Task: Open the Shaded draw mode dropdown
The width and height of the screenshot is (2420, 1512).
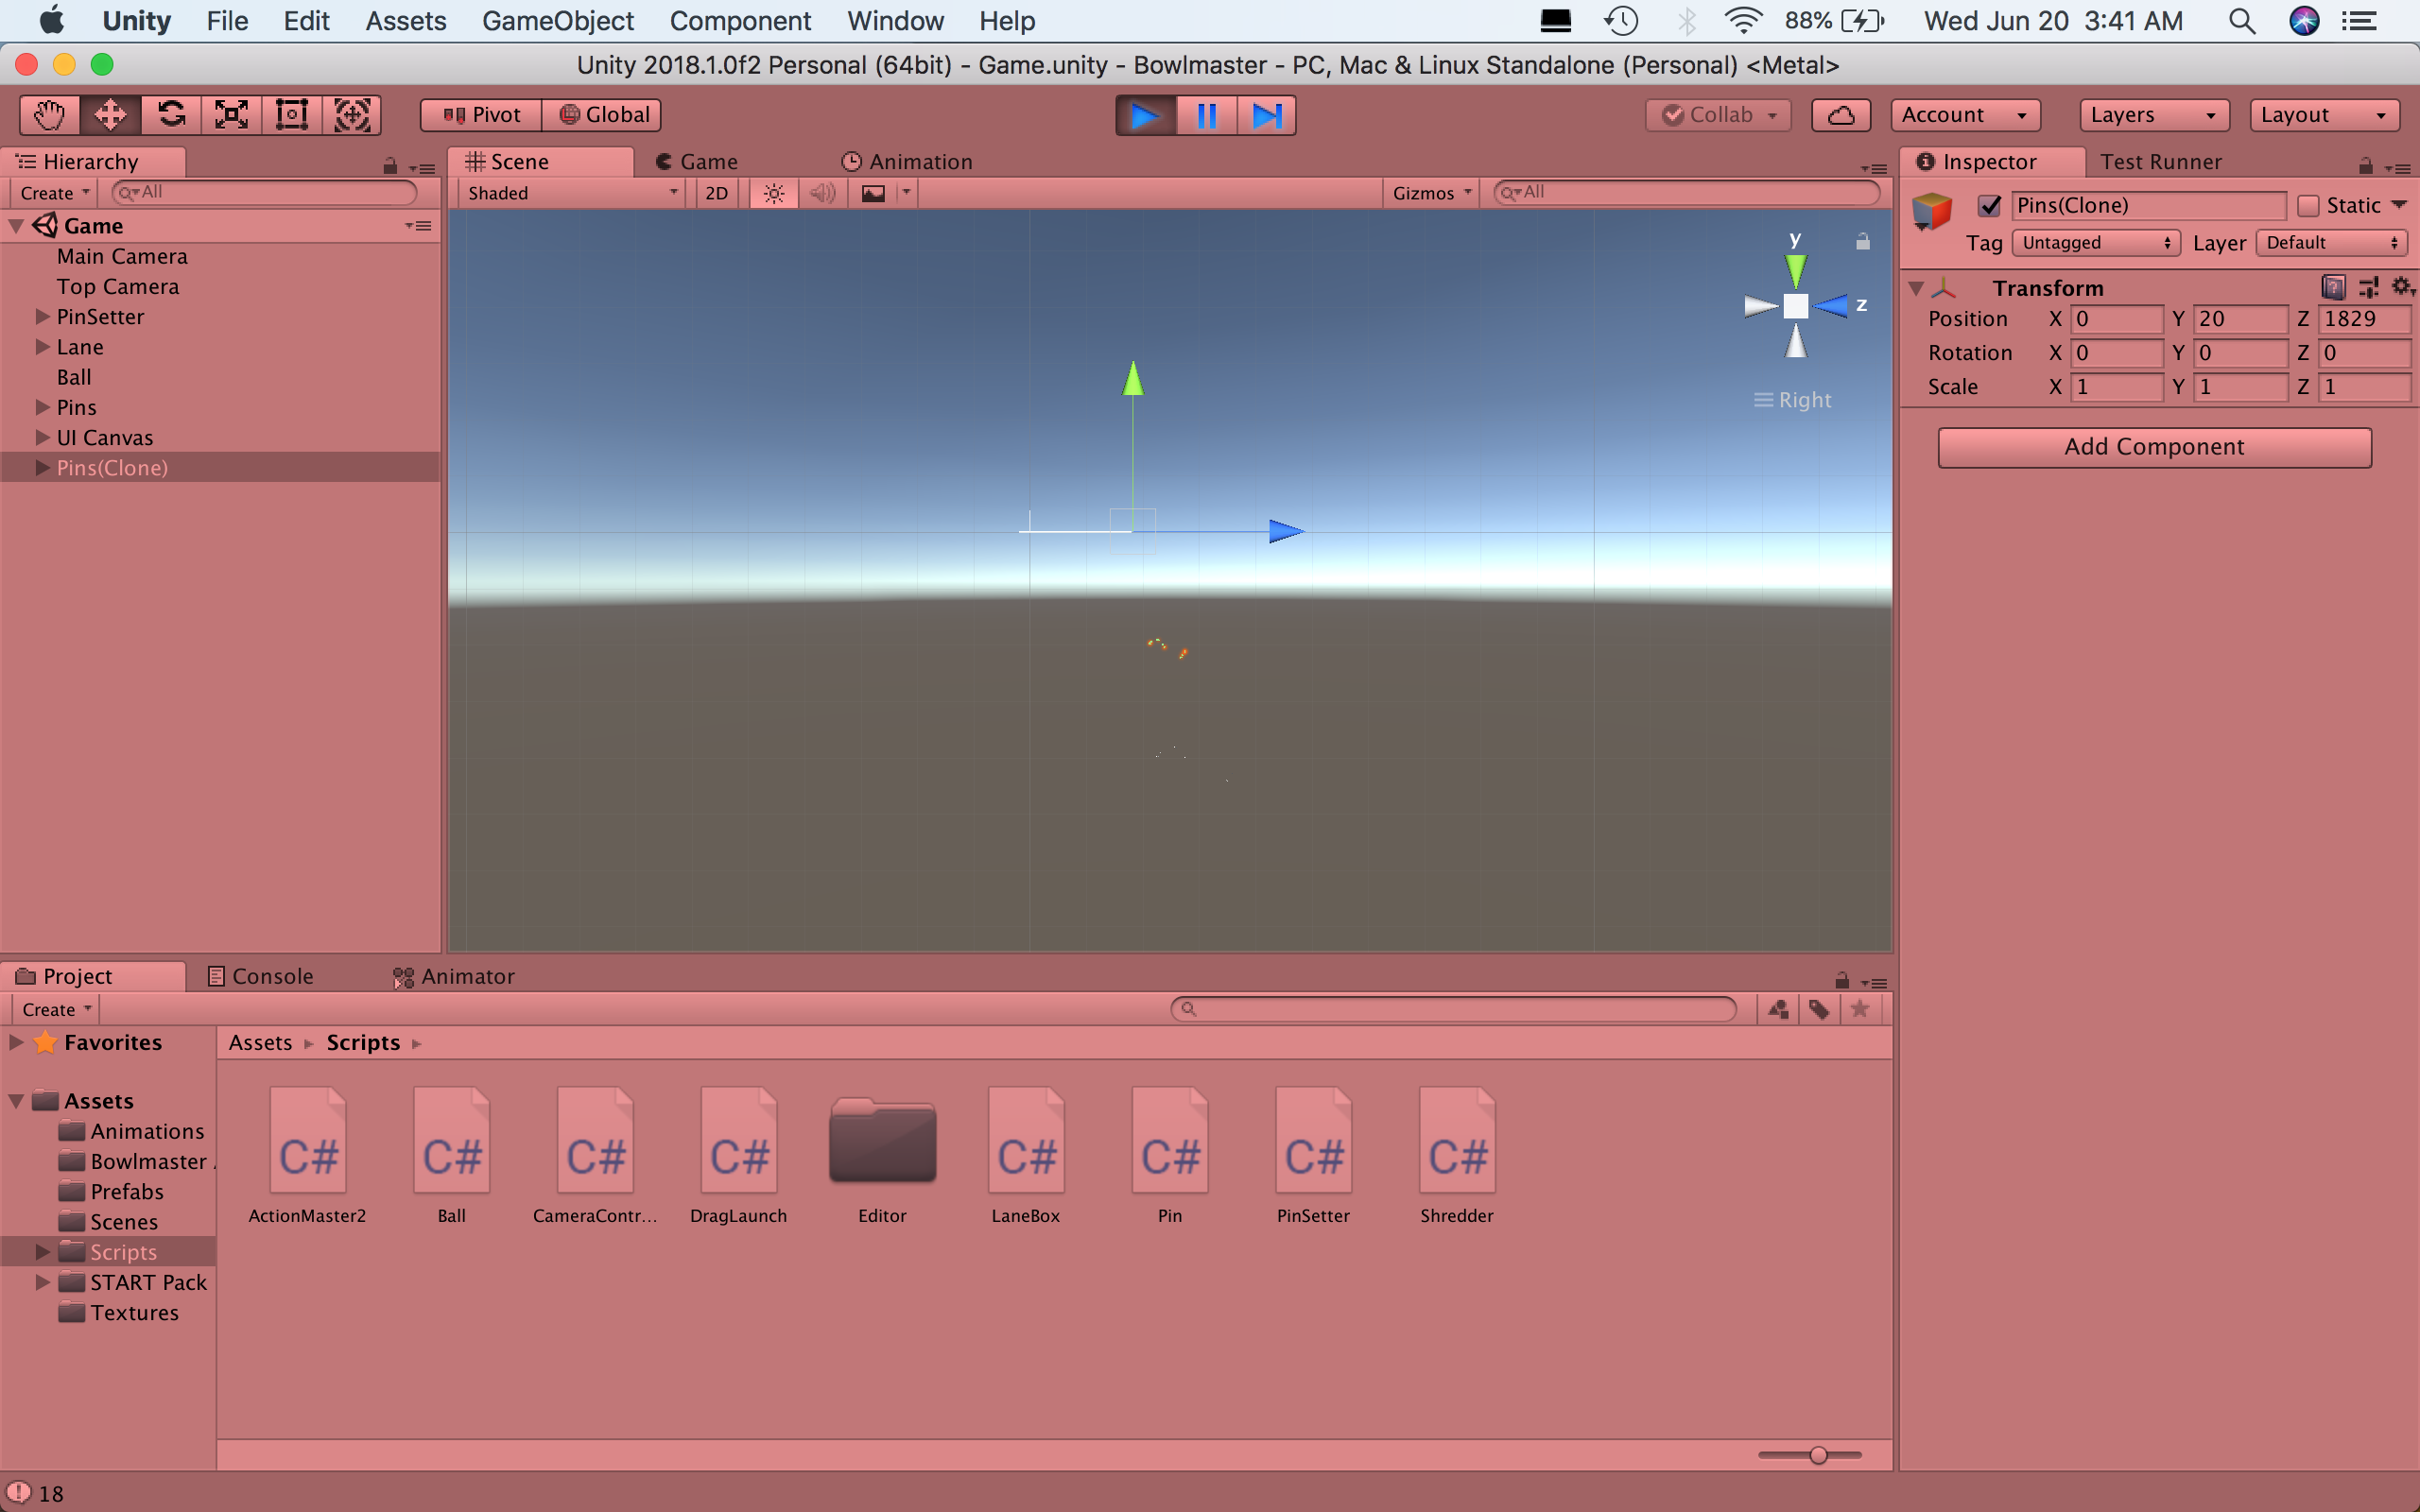Action: pyautogui.click(x=572, y=193)
